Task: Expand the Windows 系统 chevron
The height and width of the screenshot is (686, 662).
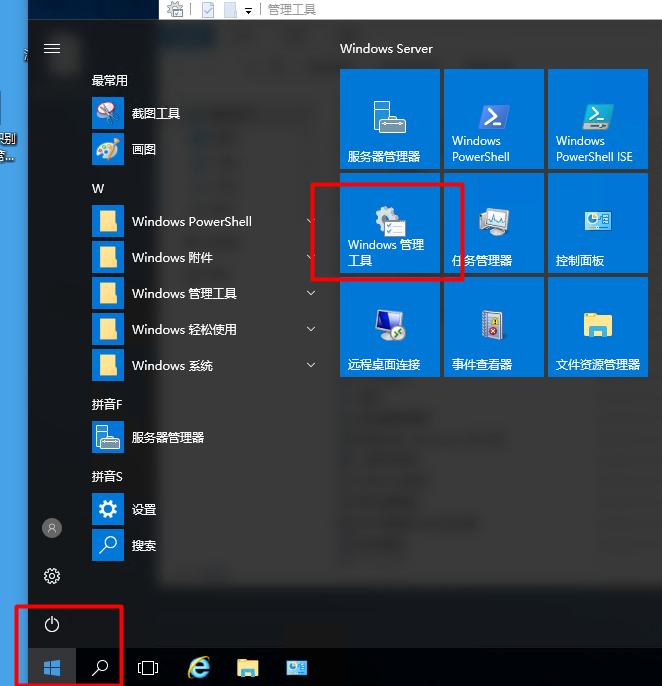Action: (x=311, y=365)
